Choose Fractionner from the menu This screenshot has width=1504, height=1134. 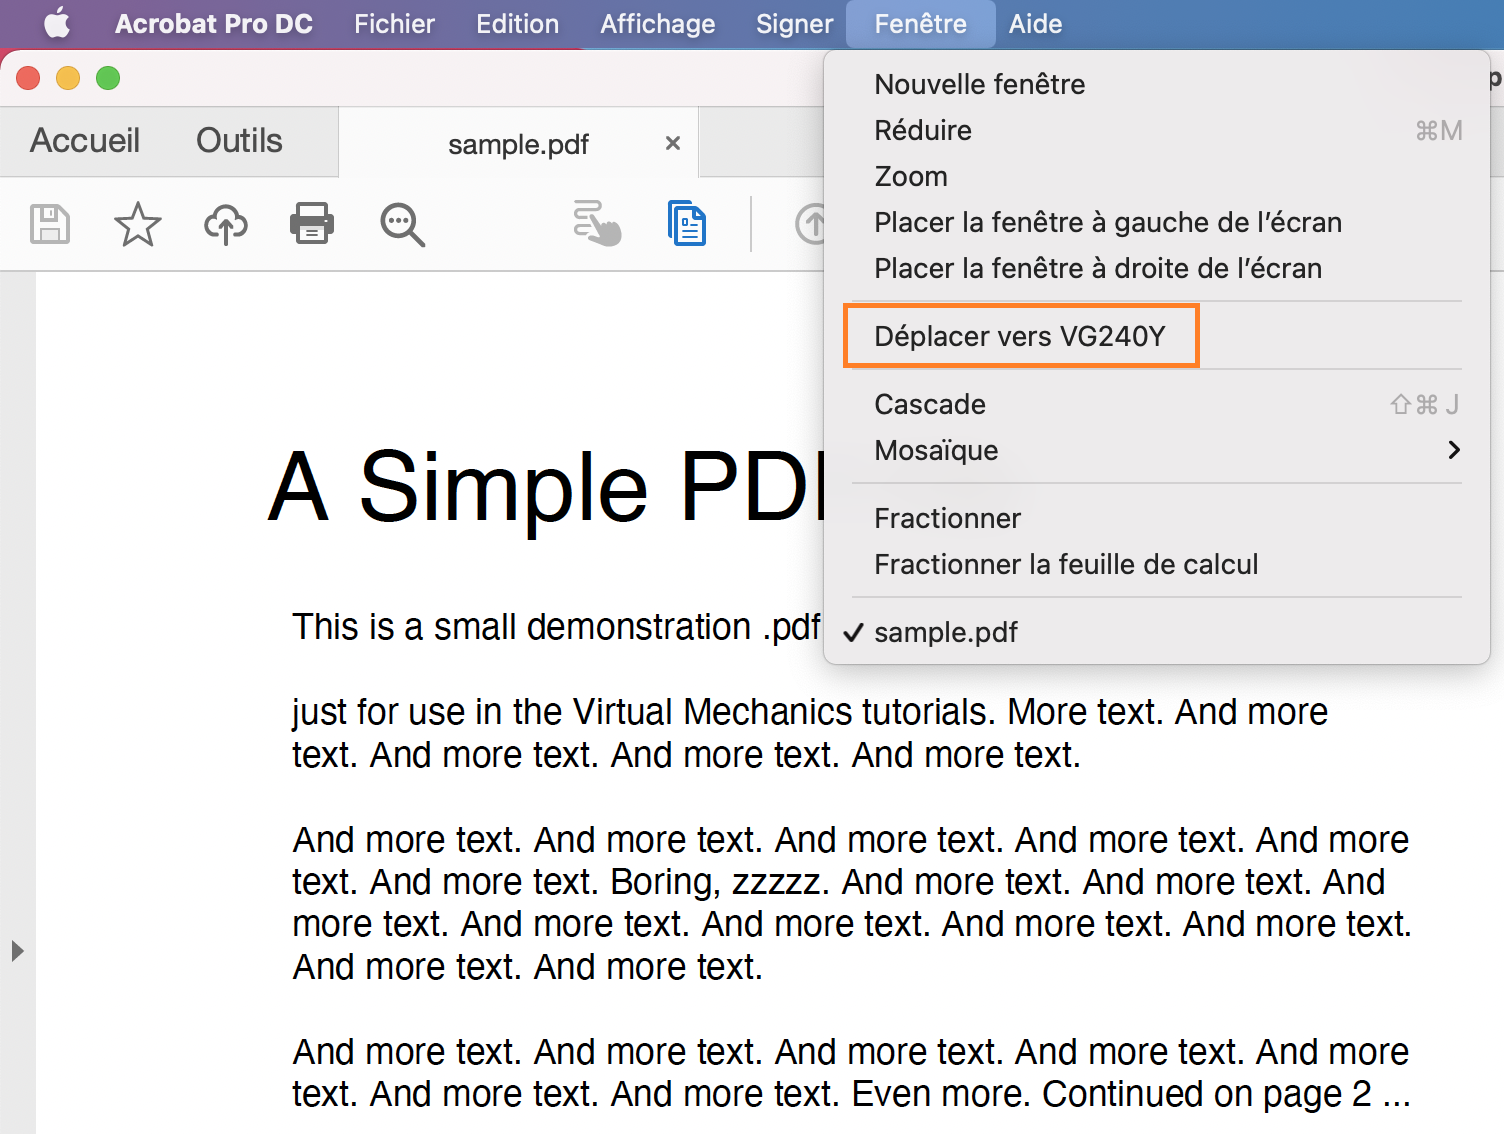1157,518
